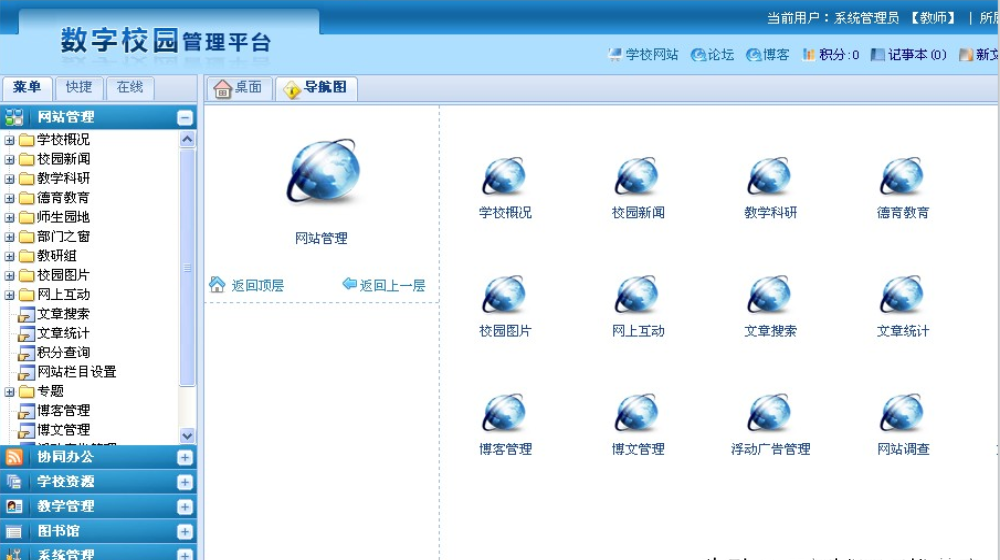Viewport: 1000px width, 560px height.
Task: Click the 图书馆 section icon
Action: tap(14, 531)
